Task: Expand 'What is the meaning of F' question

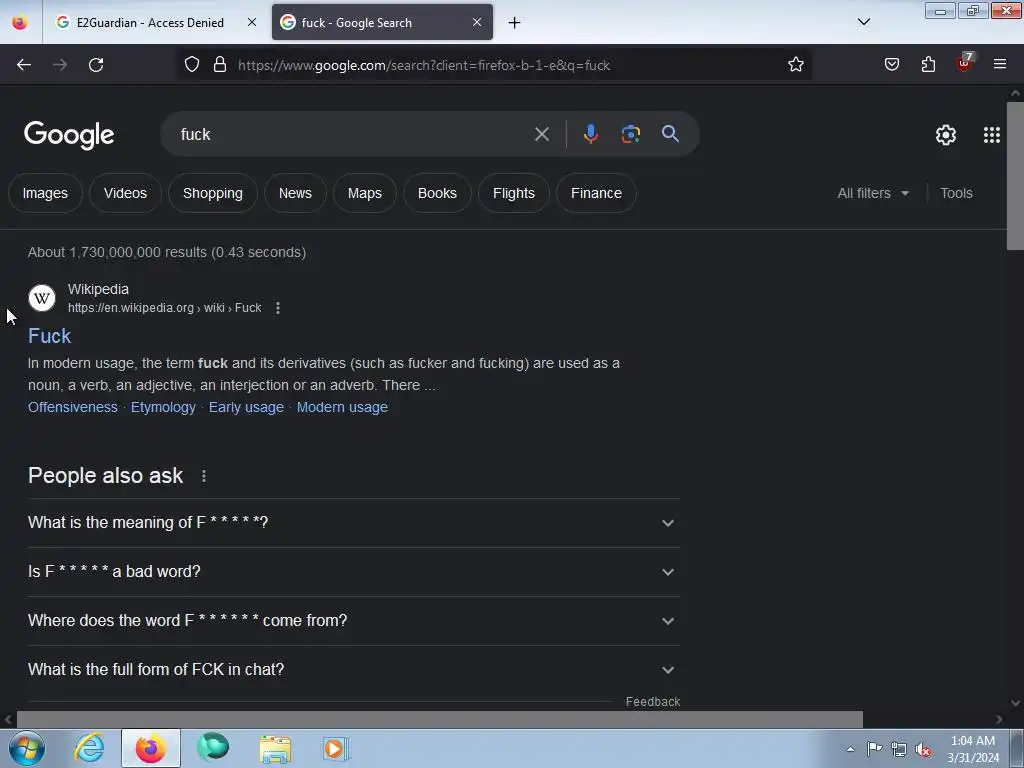Action: tap(353, 523)
